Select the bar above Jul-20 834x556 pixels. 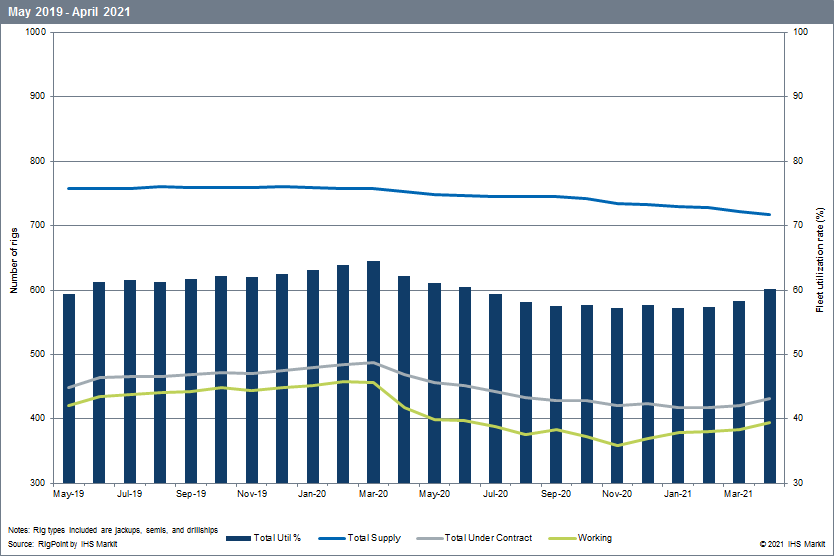pos(496,388)
